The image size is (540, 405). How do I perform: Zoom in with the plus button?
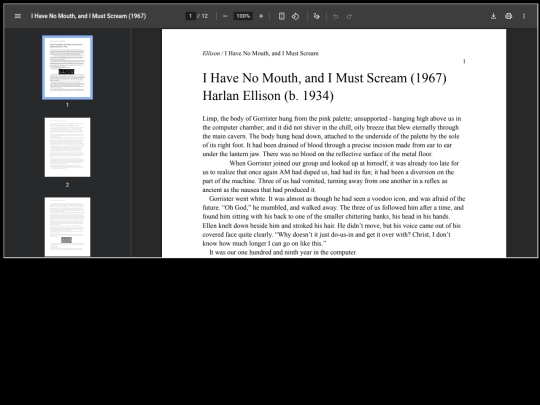pyautogui.click(x=261, y=16)
